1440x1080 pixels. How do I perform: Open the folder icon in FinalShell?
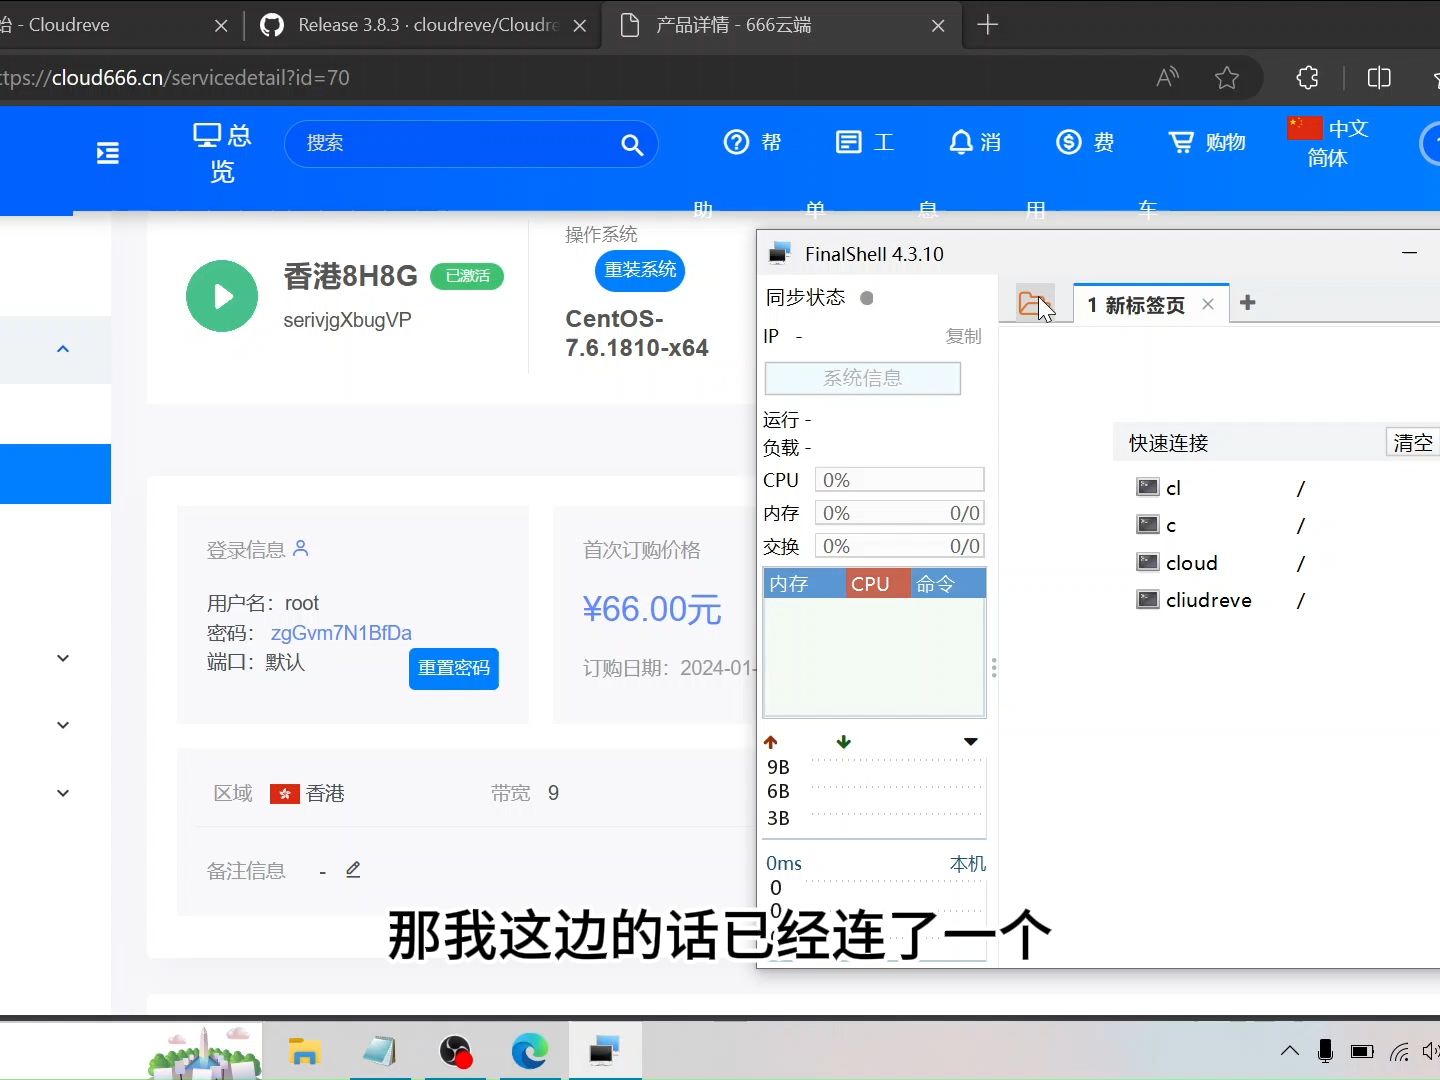(1034, 302)
